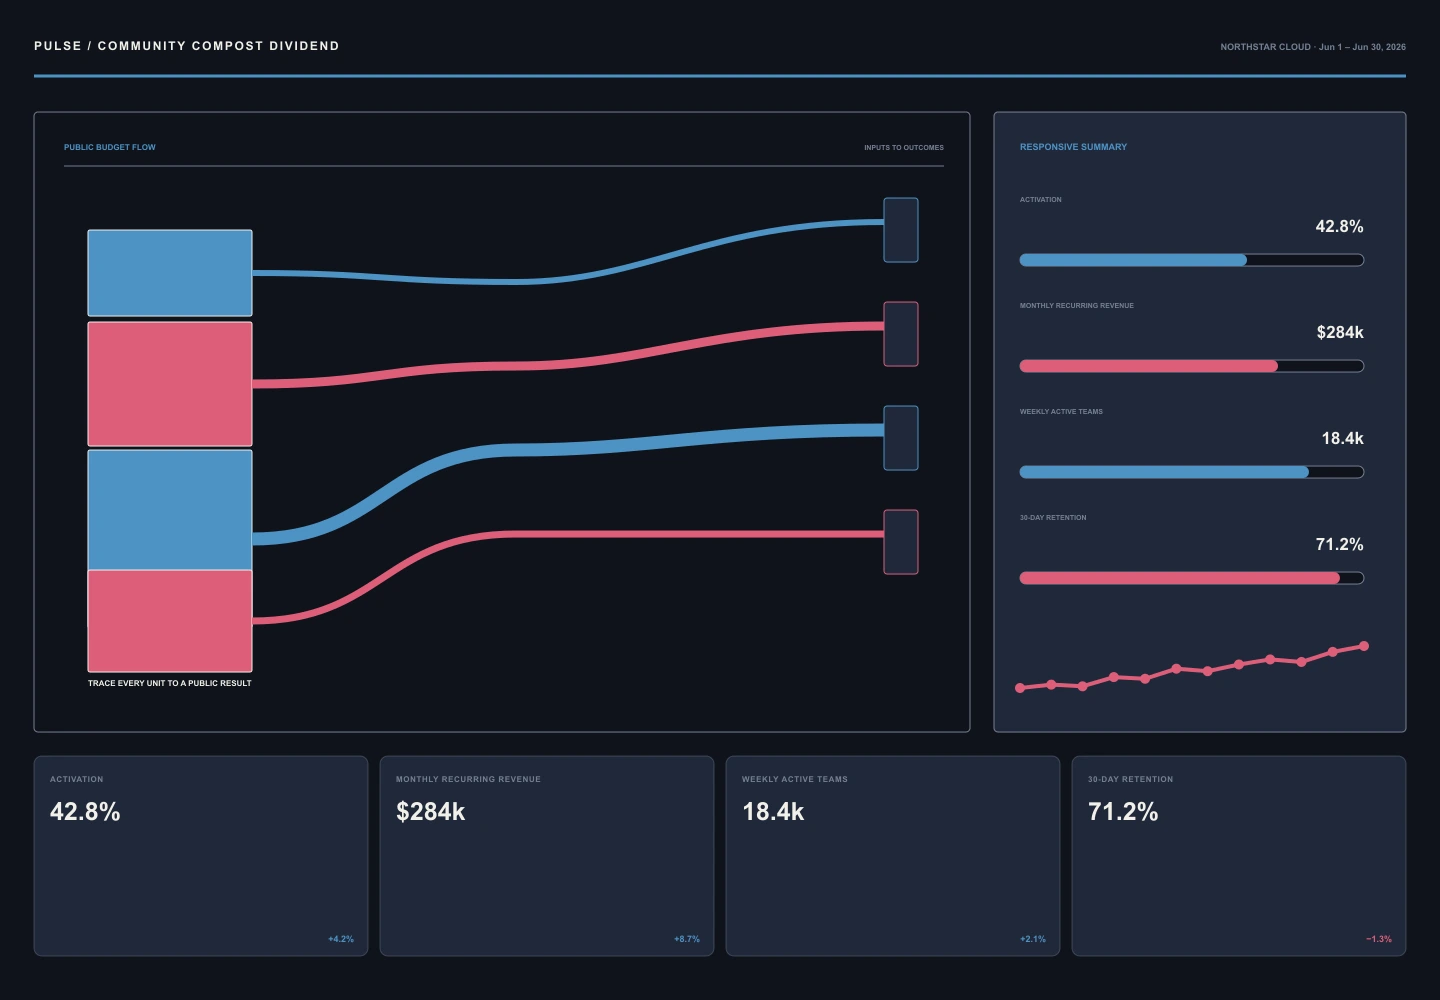
Task: Click the final point of the red sparkline
Action: point(1364,646)
